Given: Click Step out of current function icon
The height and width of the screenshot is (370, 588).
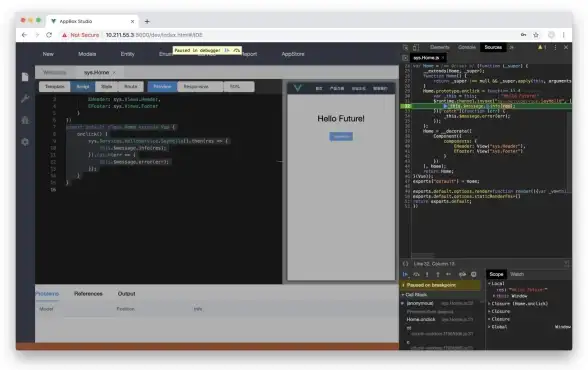Looking at the screenshot, I should click(437, 274).
